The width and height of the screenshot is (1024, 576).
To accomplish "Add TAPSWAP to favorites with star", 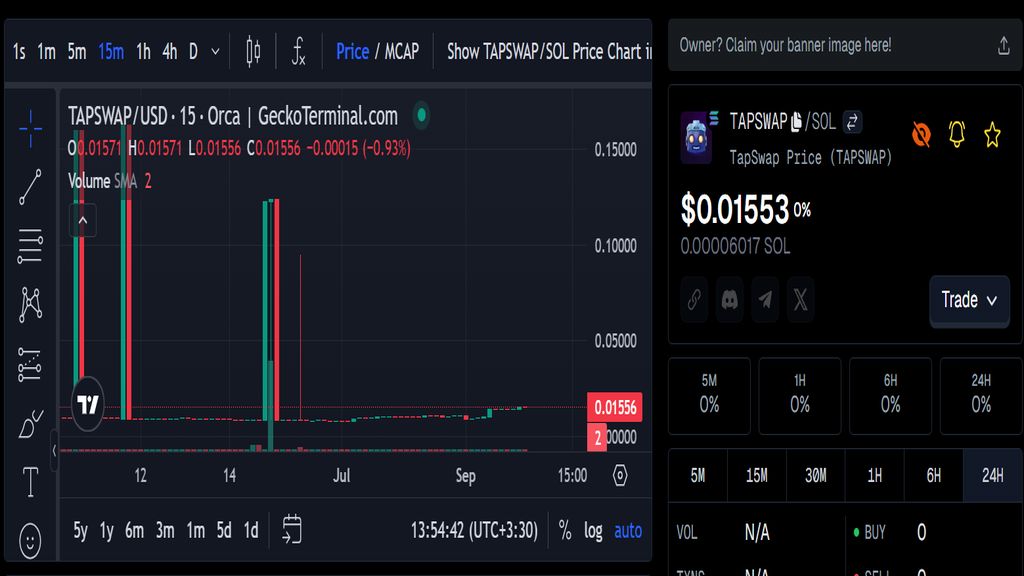I will coord(992,135).
